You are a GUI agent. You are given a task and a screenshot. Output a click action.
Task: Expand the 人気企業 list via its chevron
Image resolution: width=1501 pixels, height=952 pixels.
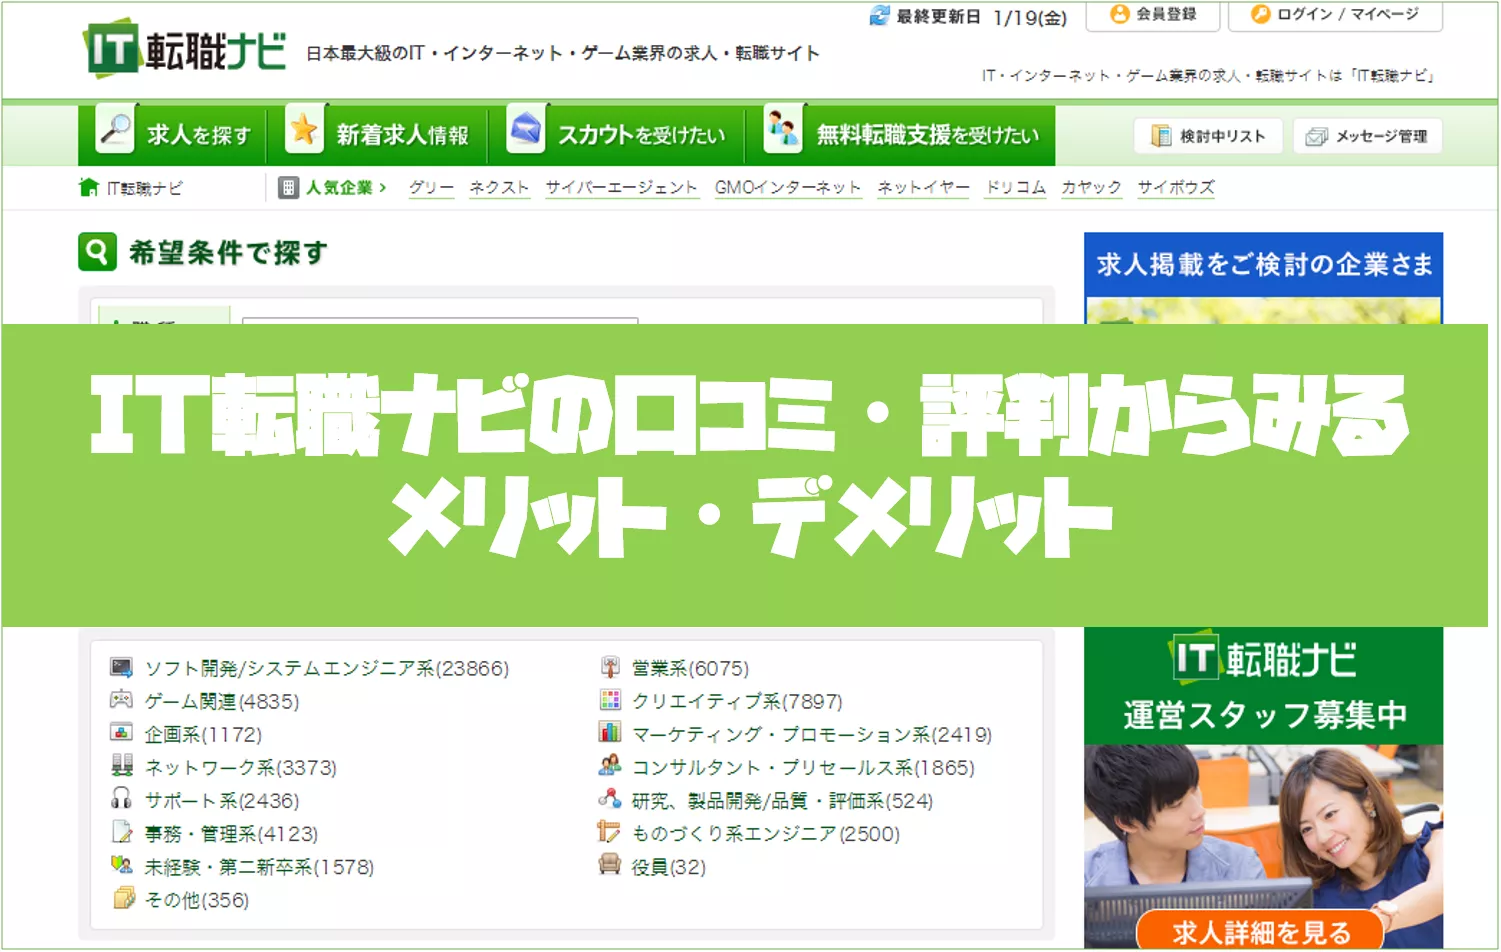[385, 187]
